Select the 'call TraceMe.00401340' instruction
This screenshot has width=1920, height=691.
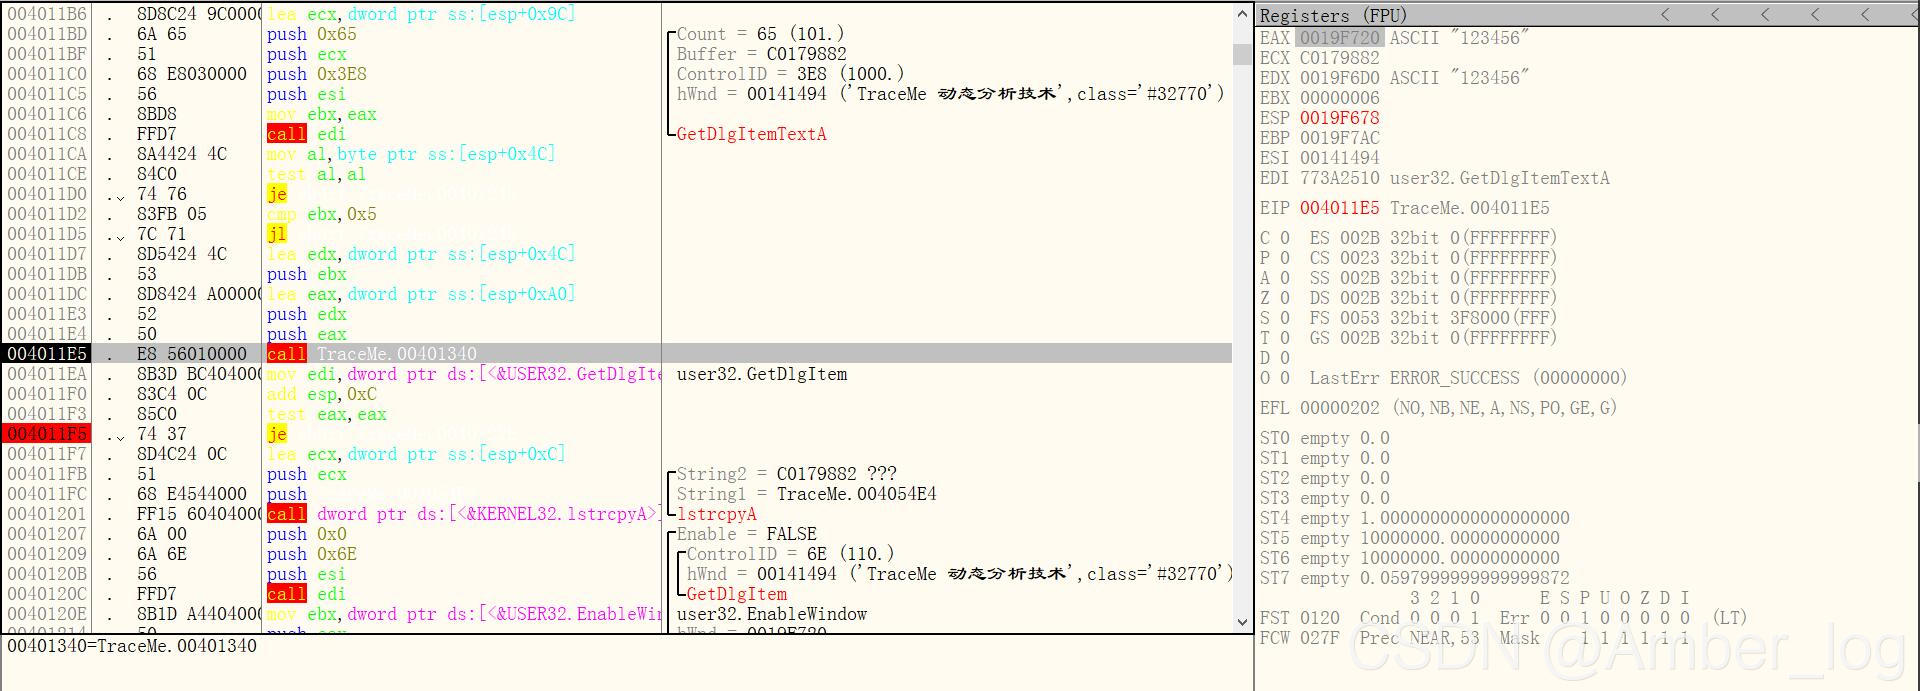pyautogui.click(x=372, y=354)
